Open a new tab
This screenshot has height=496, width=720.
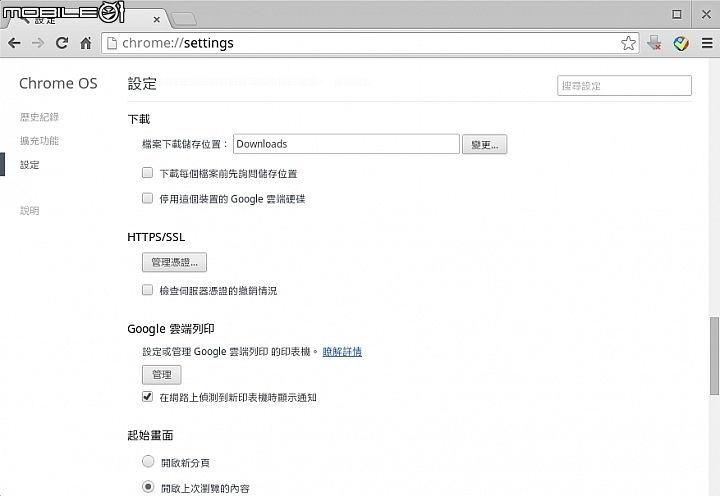[x=183, y=20]
